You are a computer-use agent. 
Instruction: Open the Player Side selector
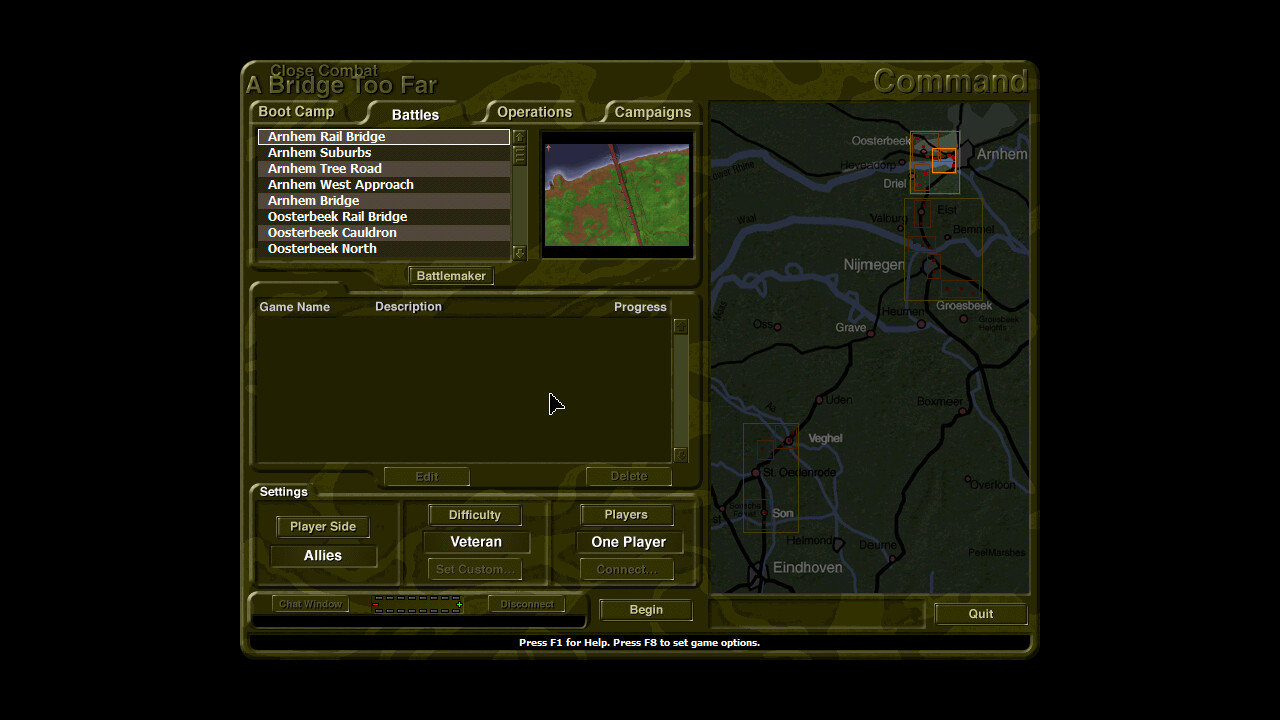[x=322, y=526]
